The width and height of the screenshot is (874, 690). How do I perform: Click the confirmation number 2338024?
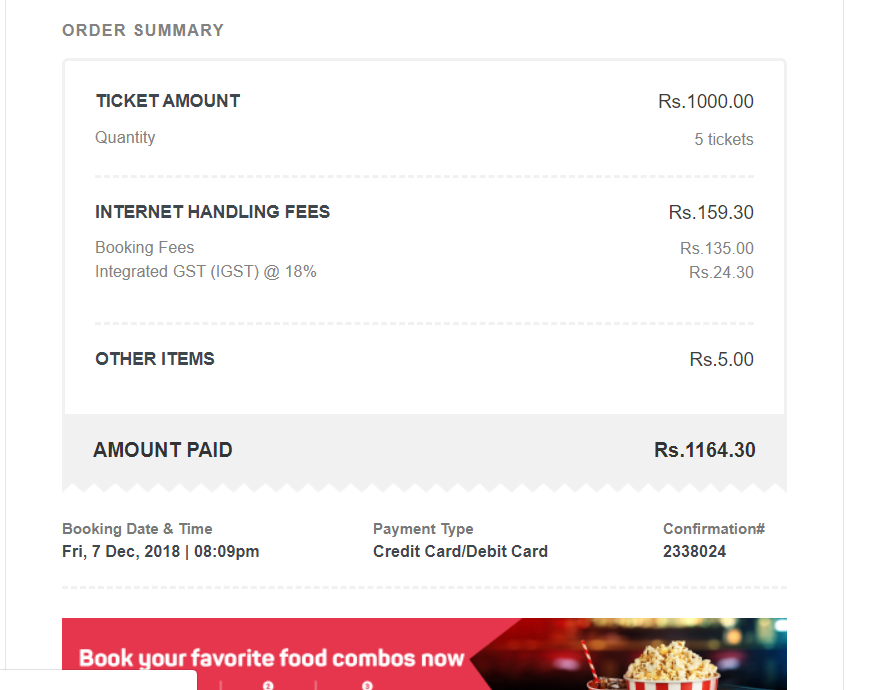(x=695, y=552)
